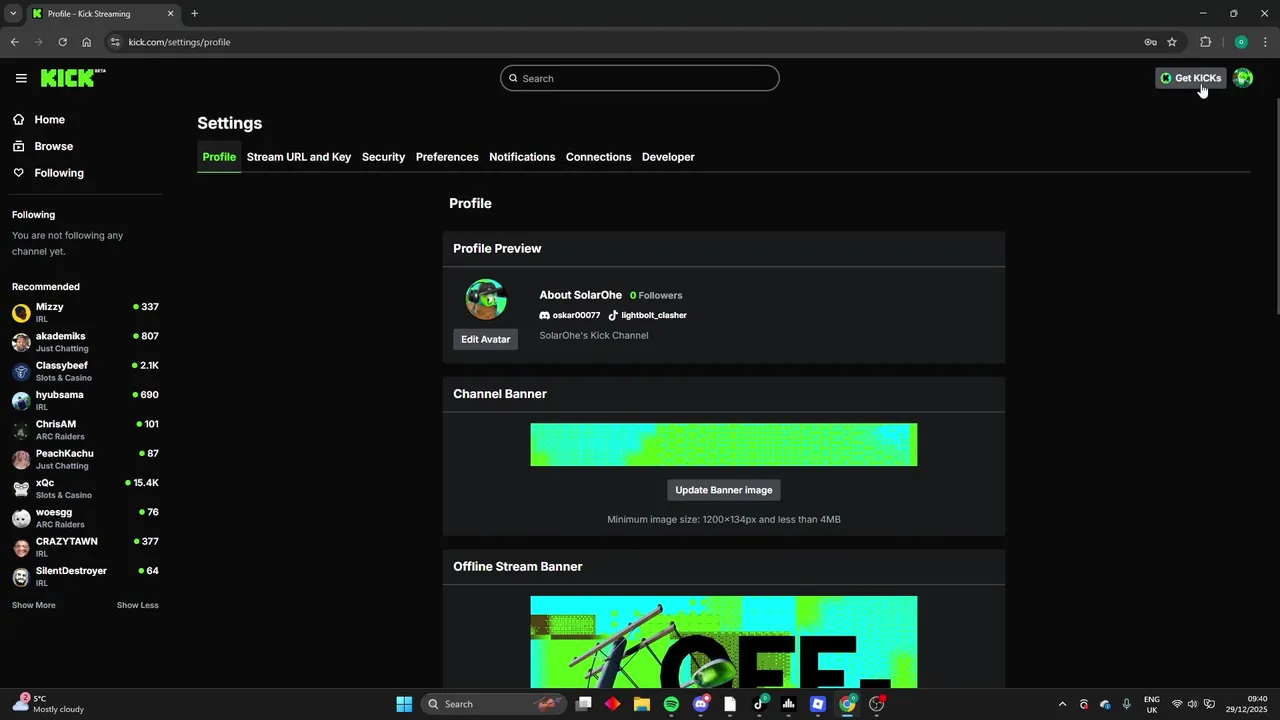Click the TikTok icon next to lightbolt_clasher
This screenshot has width=1280, height=720.
[613, 315]
